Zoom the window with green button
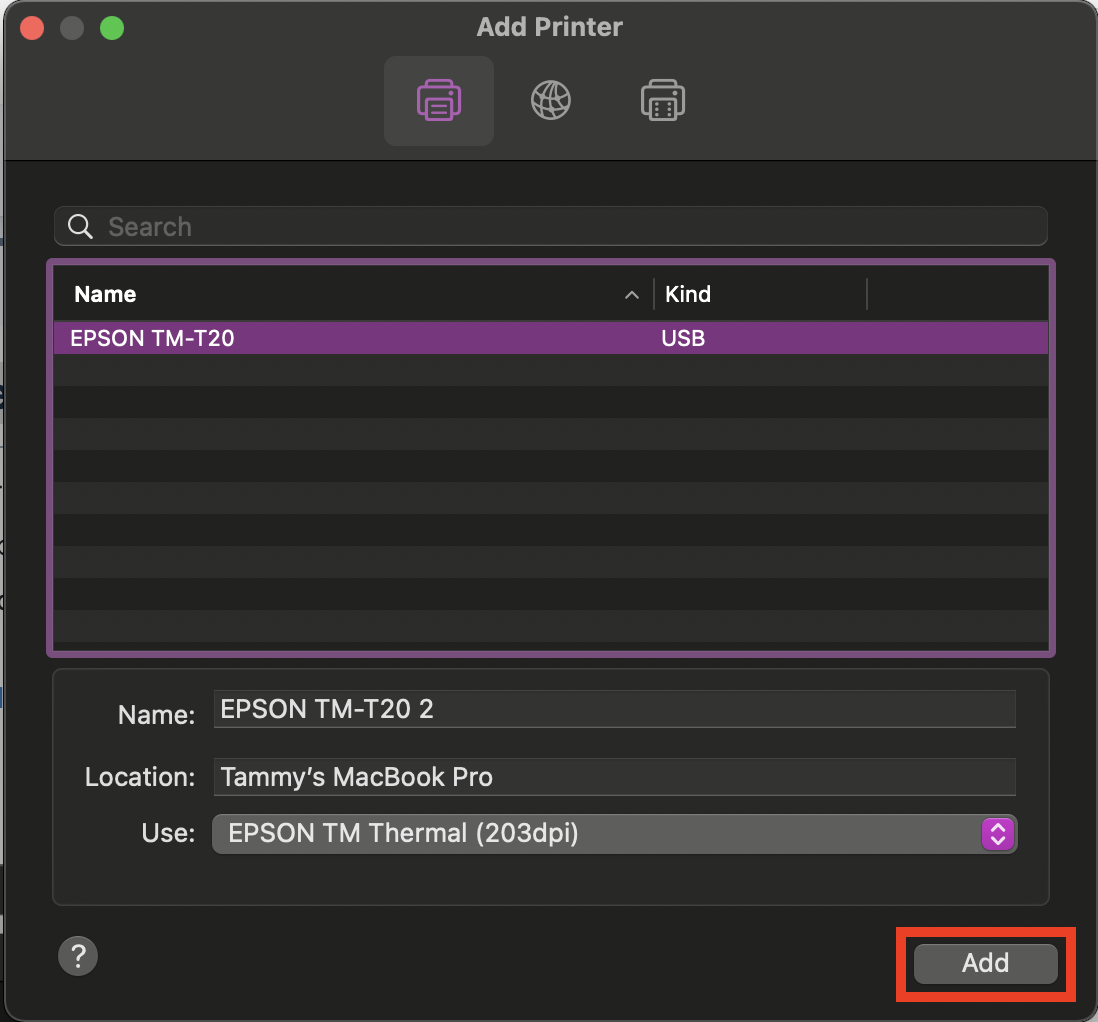 (112, 28)
